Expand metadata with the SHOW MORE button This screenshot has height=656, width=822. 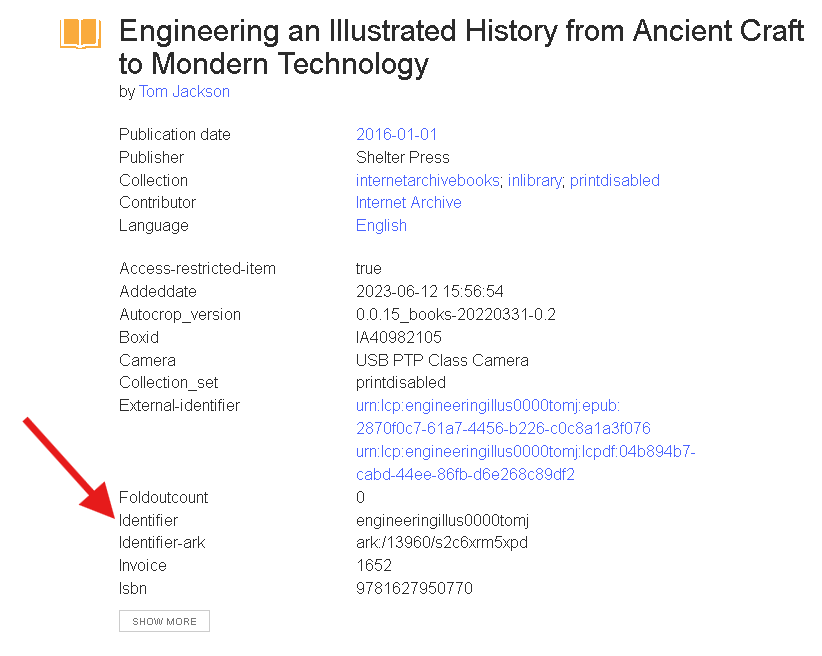(164, 621)
